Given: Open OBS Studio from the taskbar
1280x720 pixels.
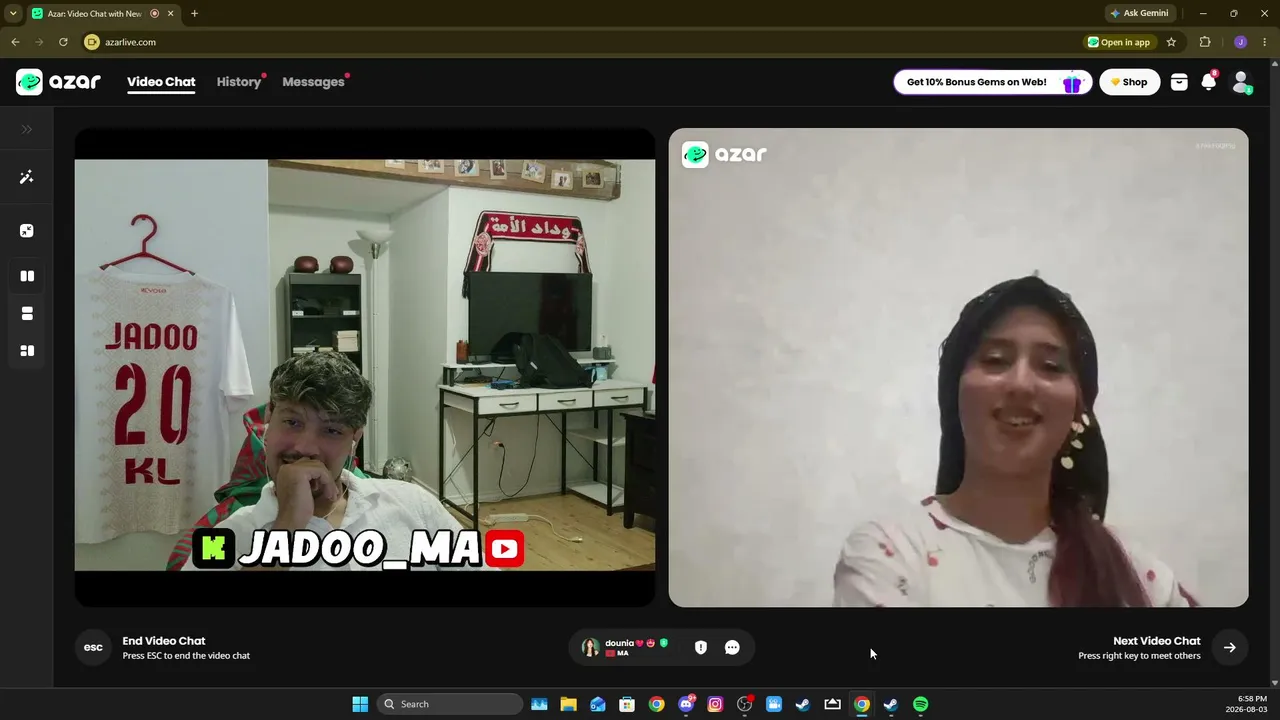Looking at the screenshot, I should tap(744, 704).
